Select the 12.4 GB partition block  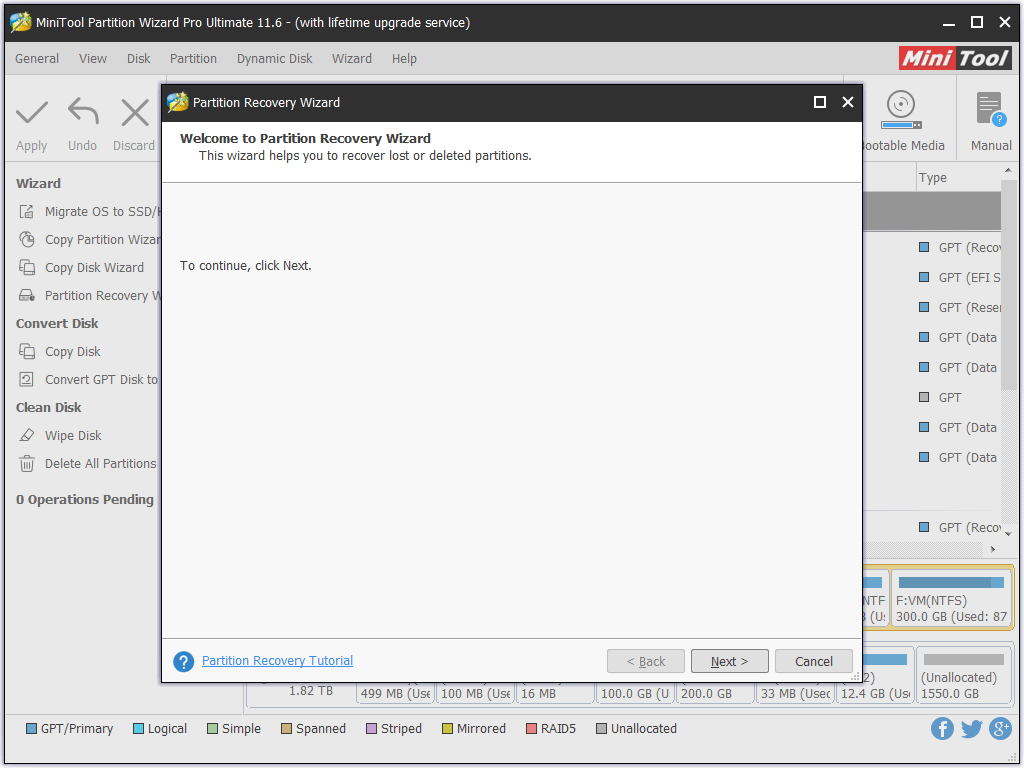[x=874, y=676]
